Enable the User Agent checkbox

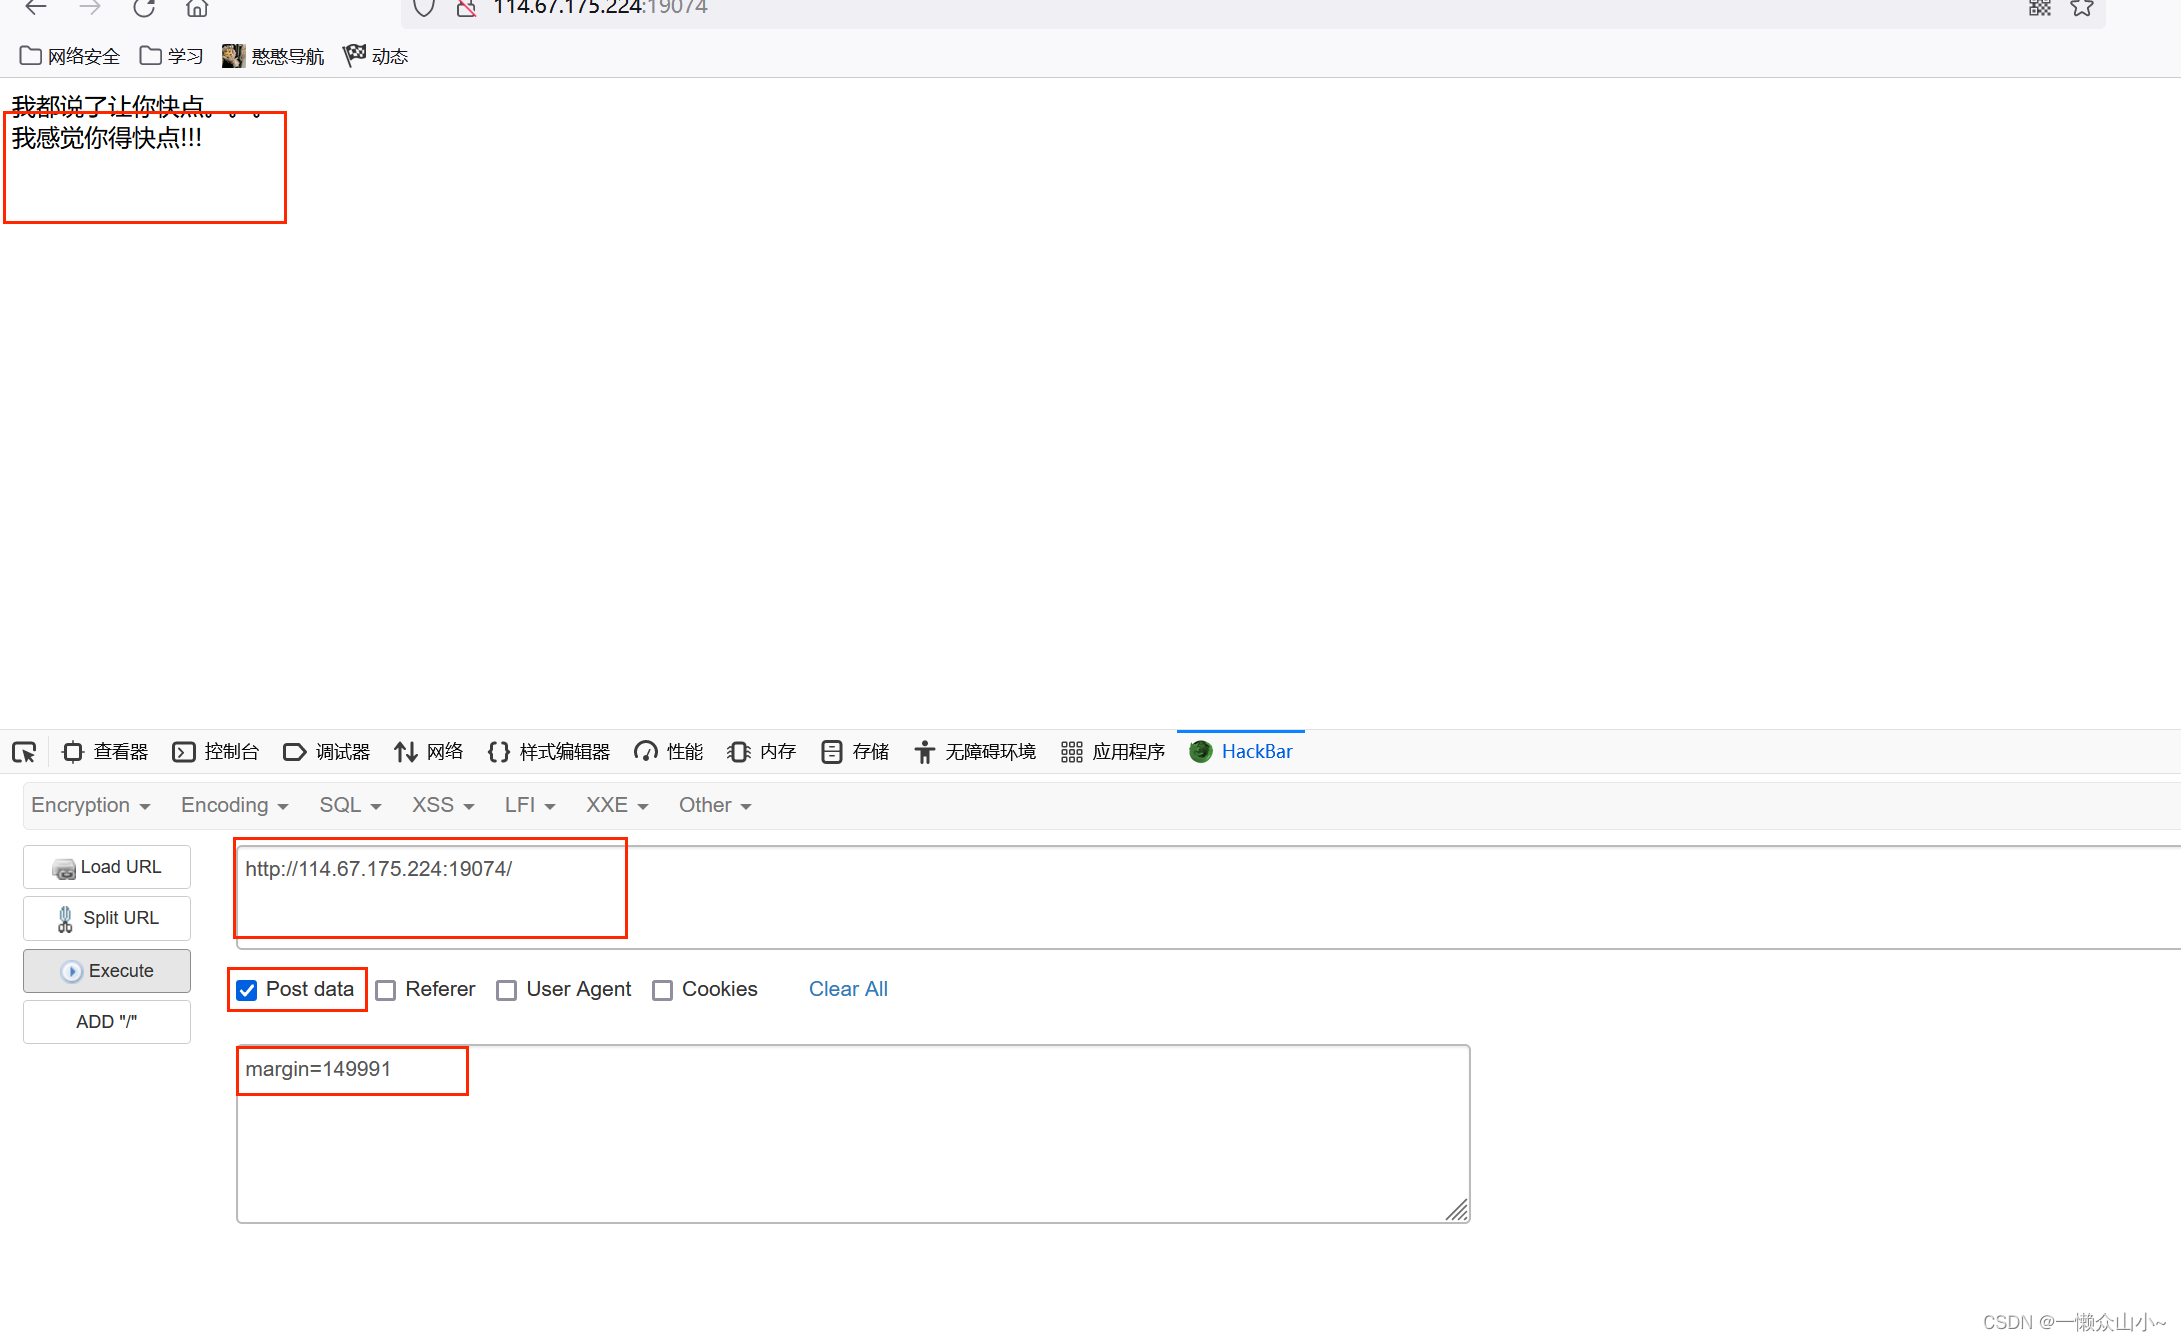(507, 990)
